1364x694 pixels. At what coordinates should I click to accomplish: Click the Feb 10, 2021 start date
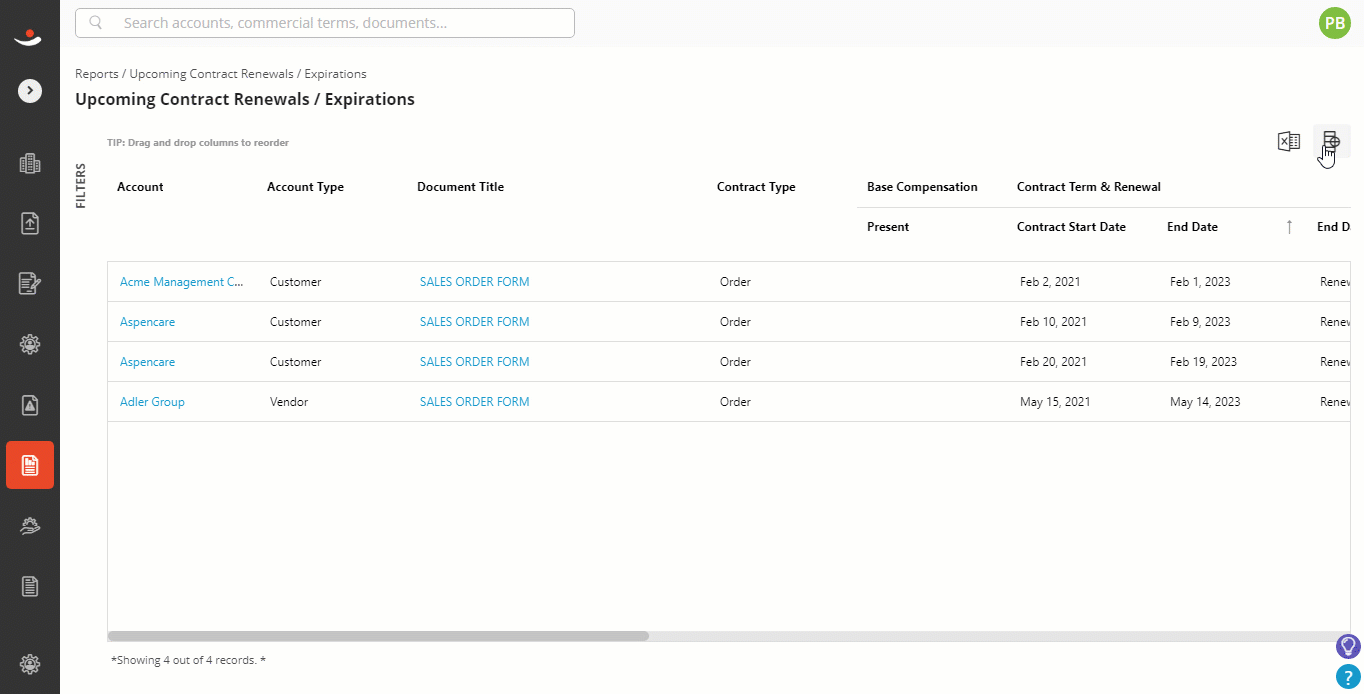pyautogui.click(x=1053, y=322)
